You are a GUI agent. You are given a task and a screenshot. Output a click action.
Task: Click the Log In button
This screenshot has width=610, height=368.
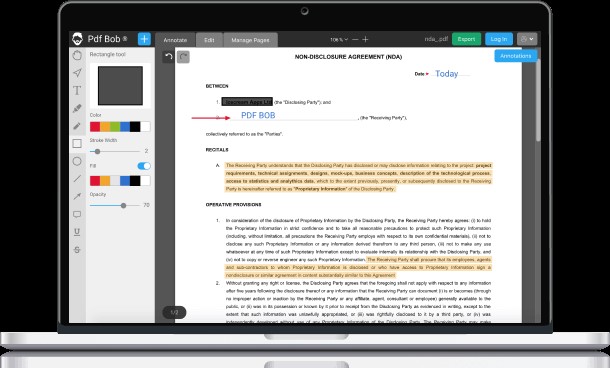(499, 39)
